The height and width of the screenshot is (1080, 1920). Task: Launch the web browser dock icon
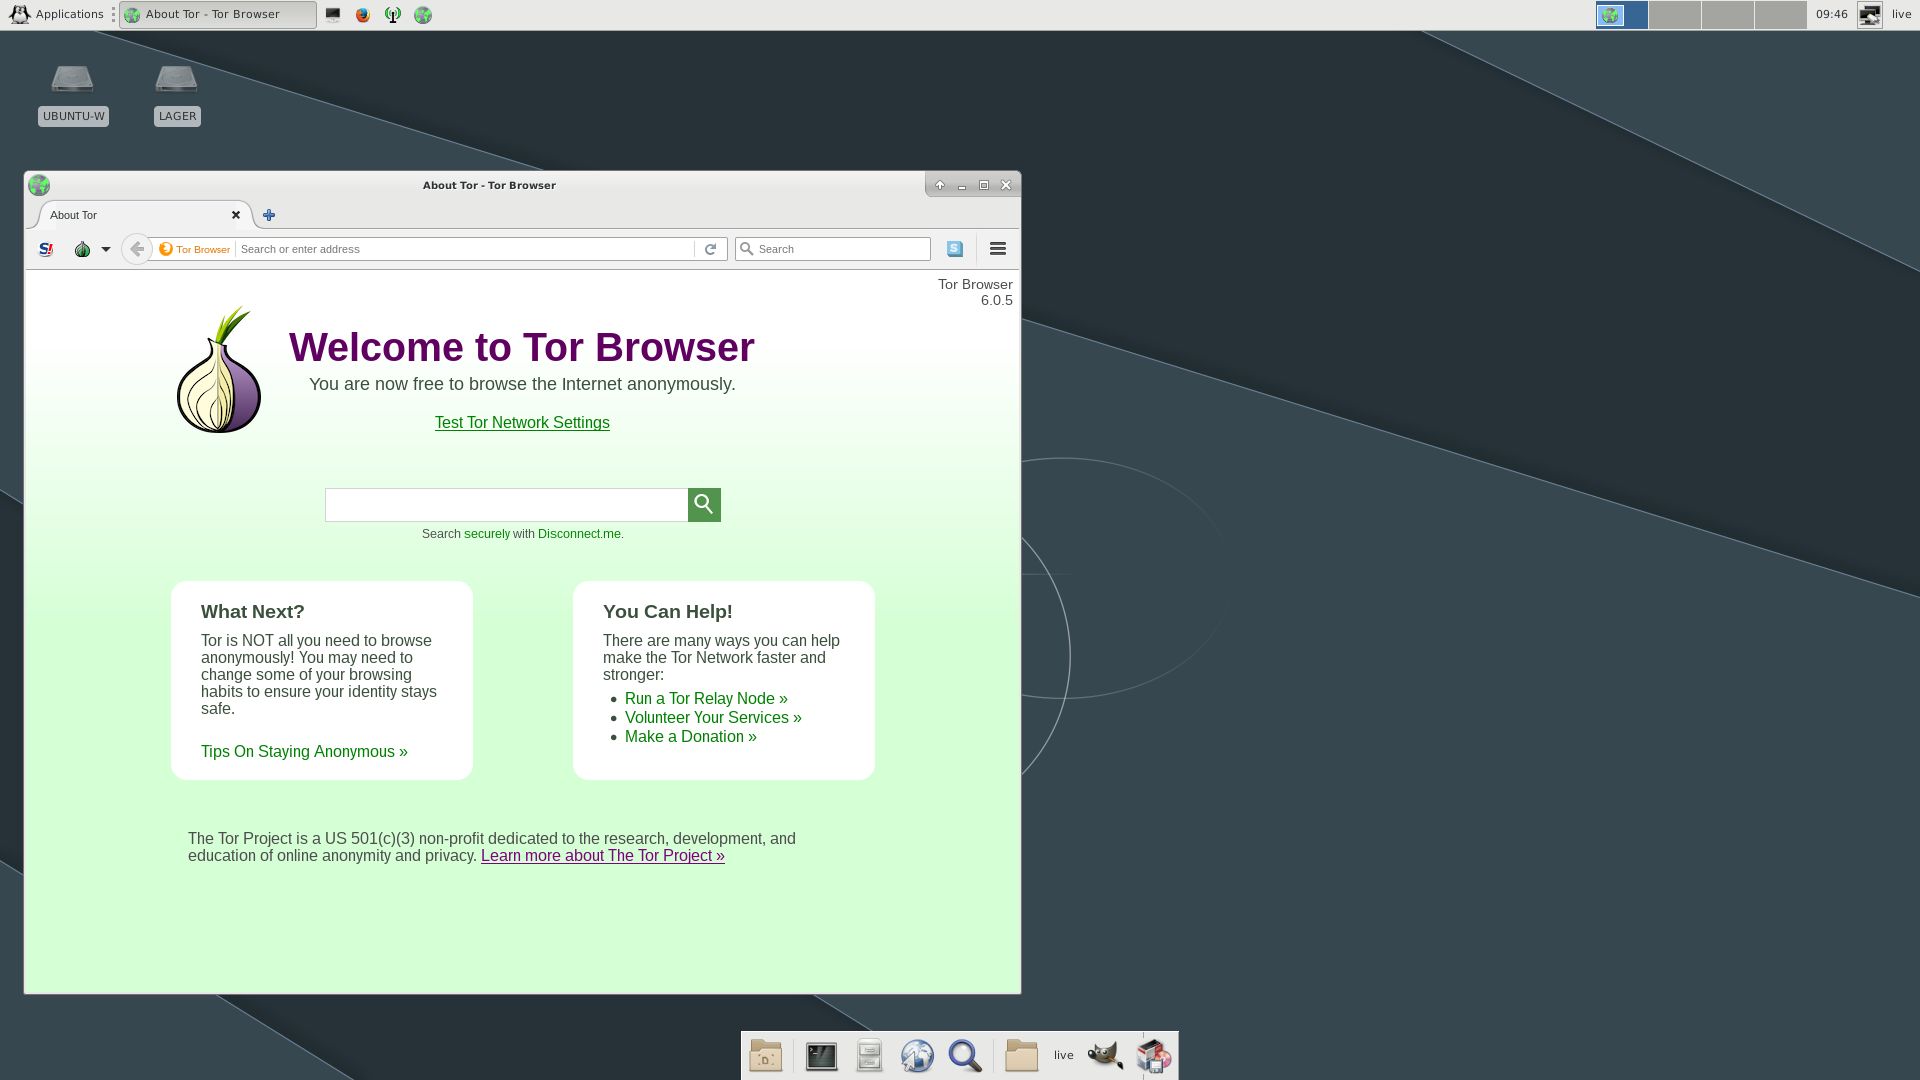click(x=917, y=1056)
